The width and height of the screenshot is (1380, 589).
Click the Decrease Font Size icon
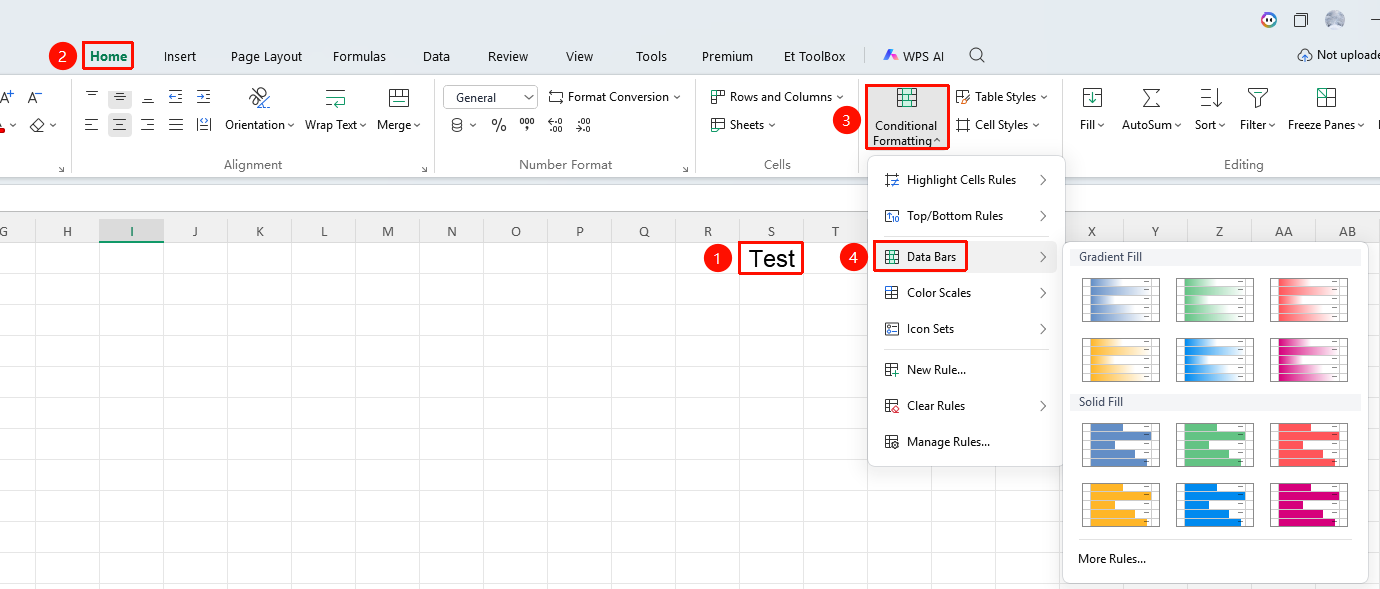pyautogui.click(x=35, y=97)
